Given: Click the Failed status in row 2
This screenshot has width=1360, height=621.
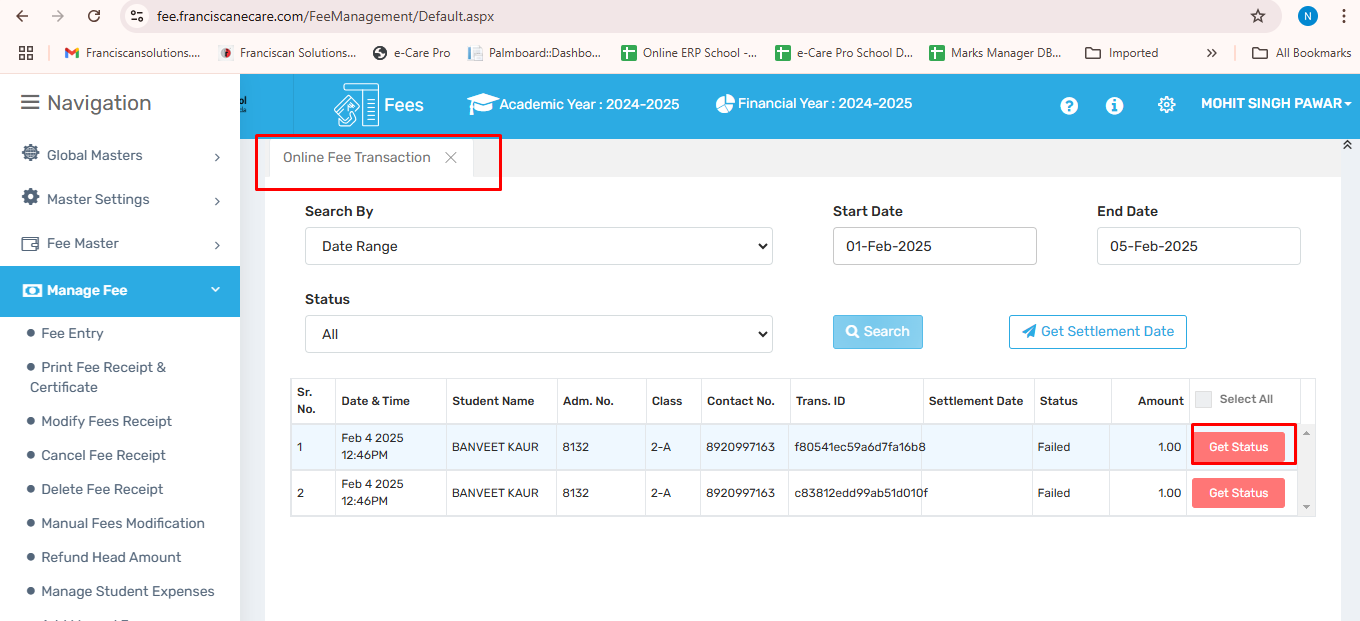Looking at the screenshot, I should (x=1054, y=493).
